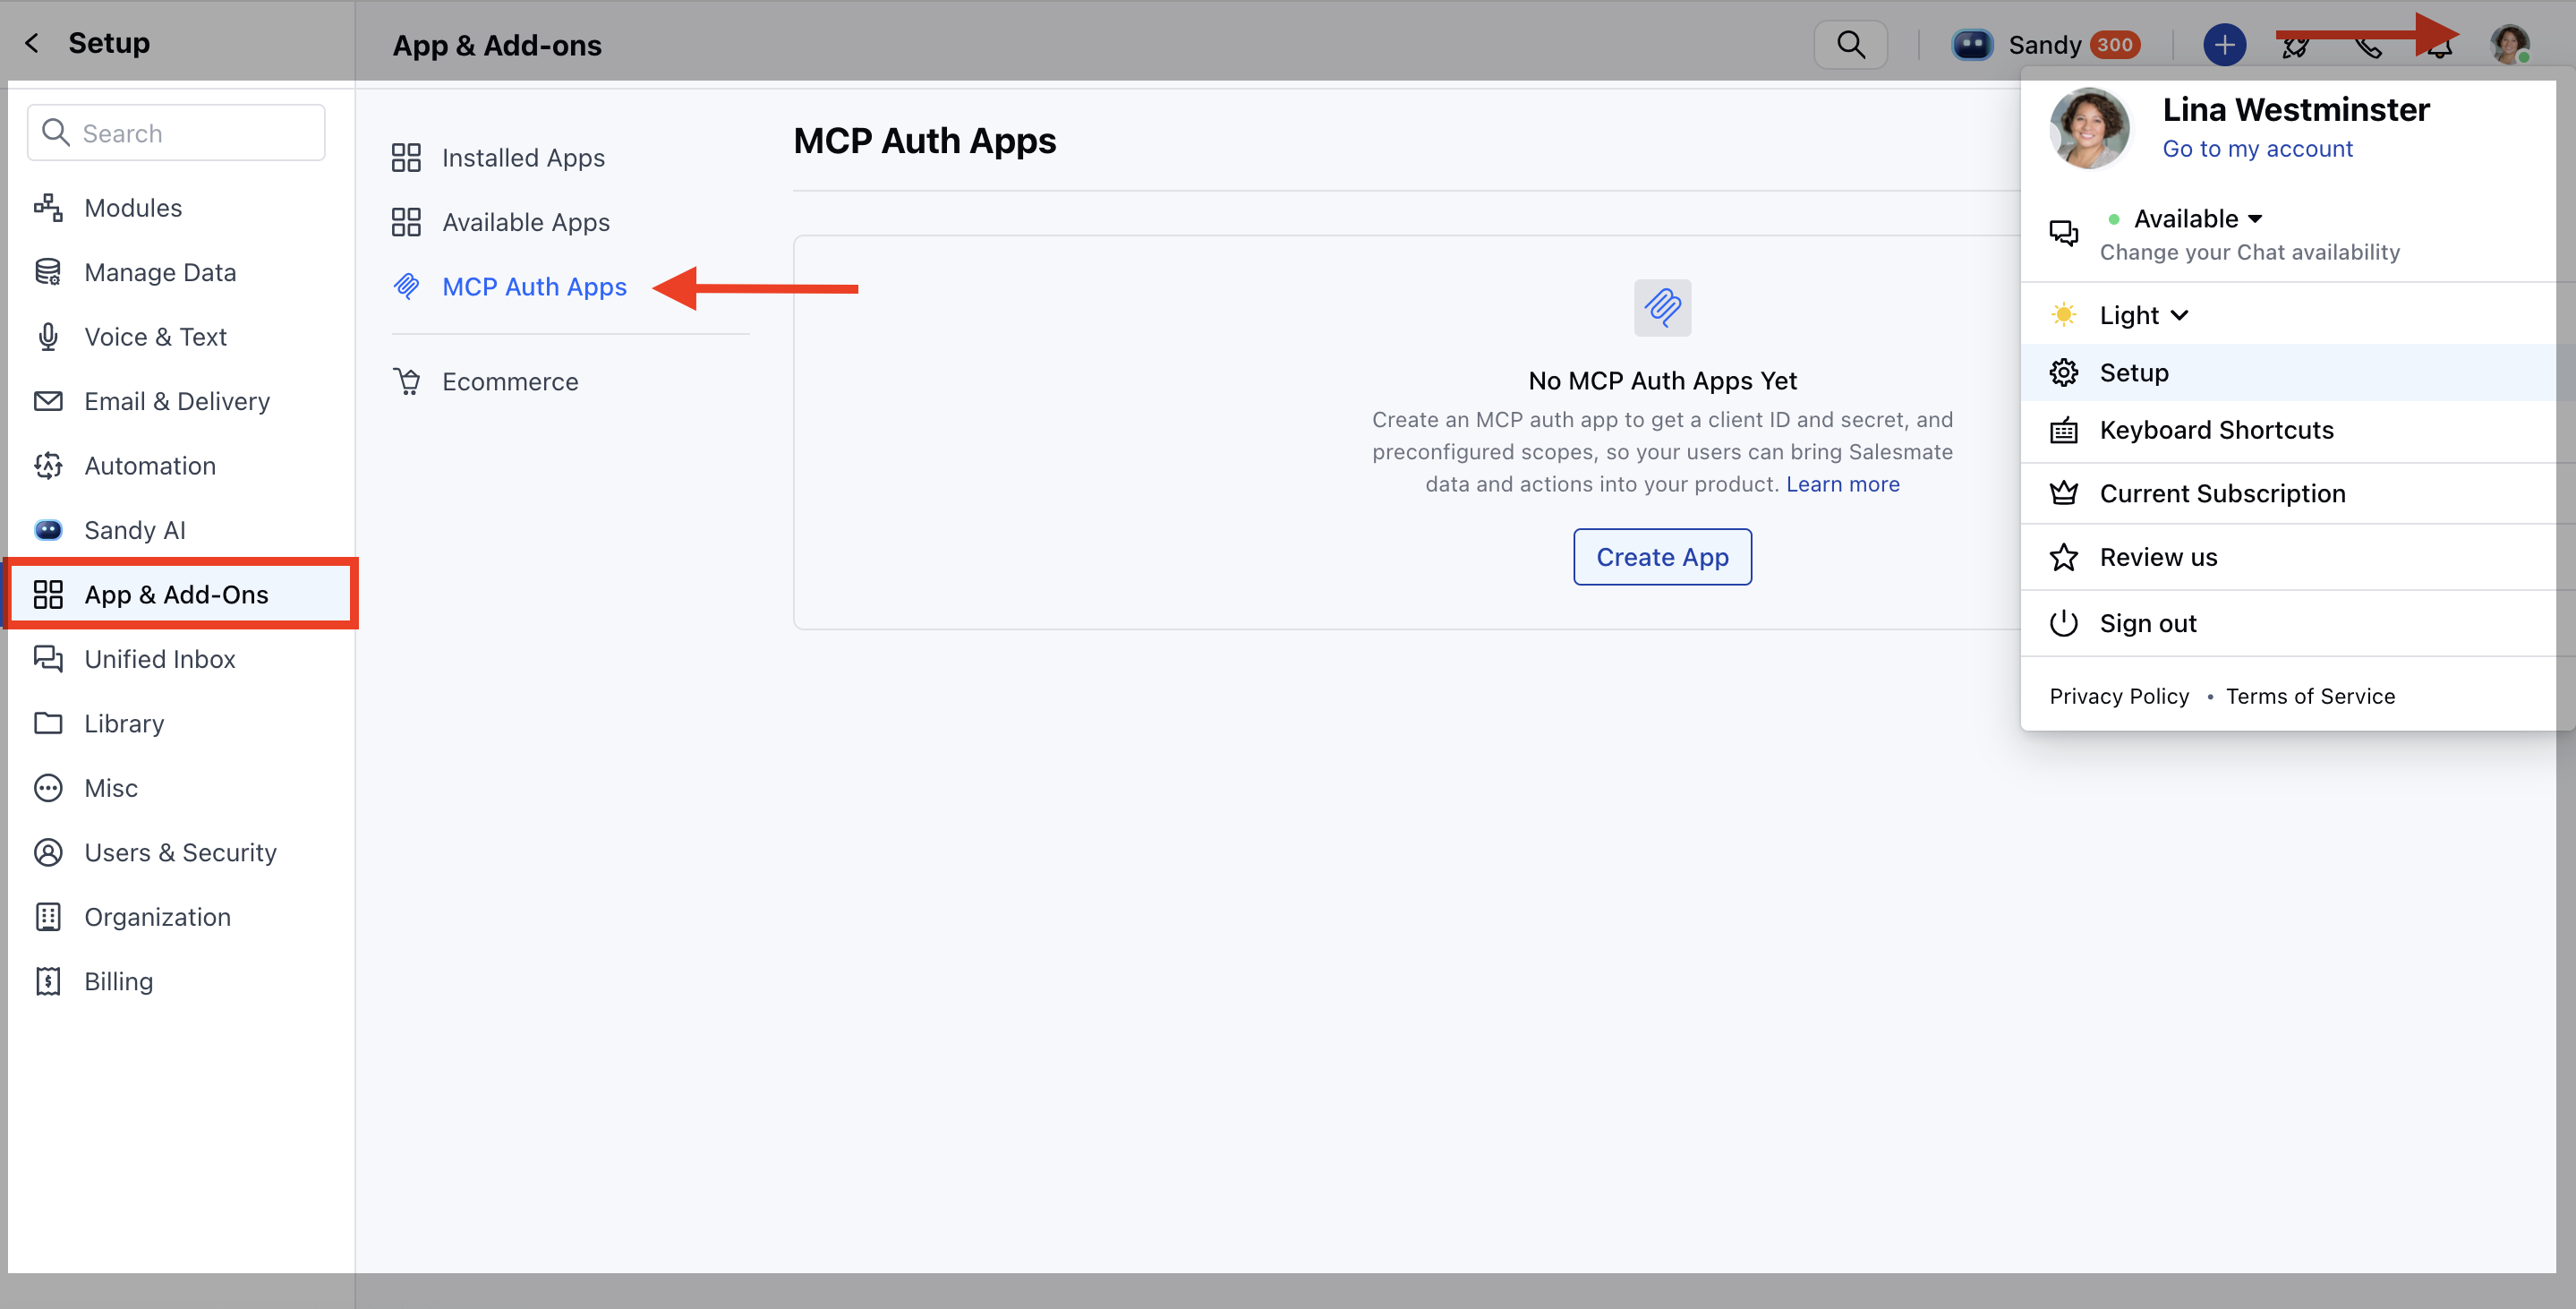
Task: Click the Create App button
Action: pyautogui.click(x=1662, y=557)
